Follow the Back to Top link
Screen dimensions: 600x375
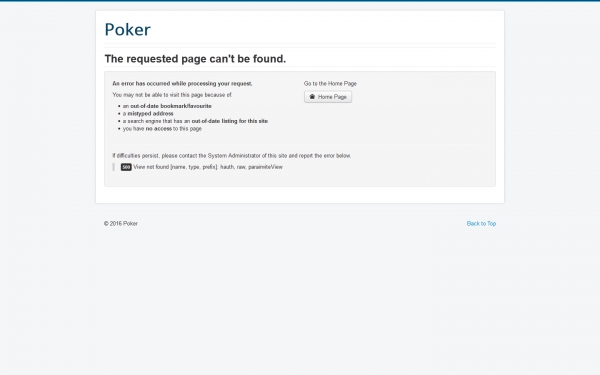point(481,223)
